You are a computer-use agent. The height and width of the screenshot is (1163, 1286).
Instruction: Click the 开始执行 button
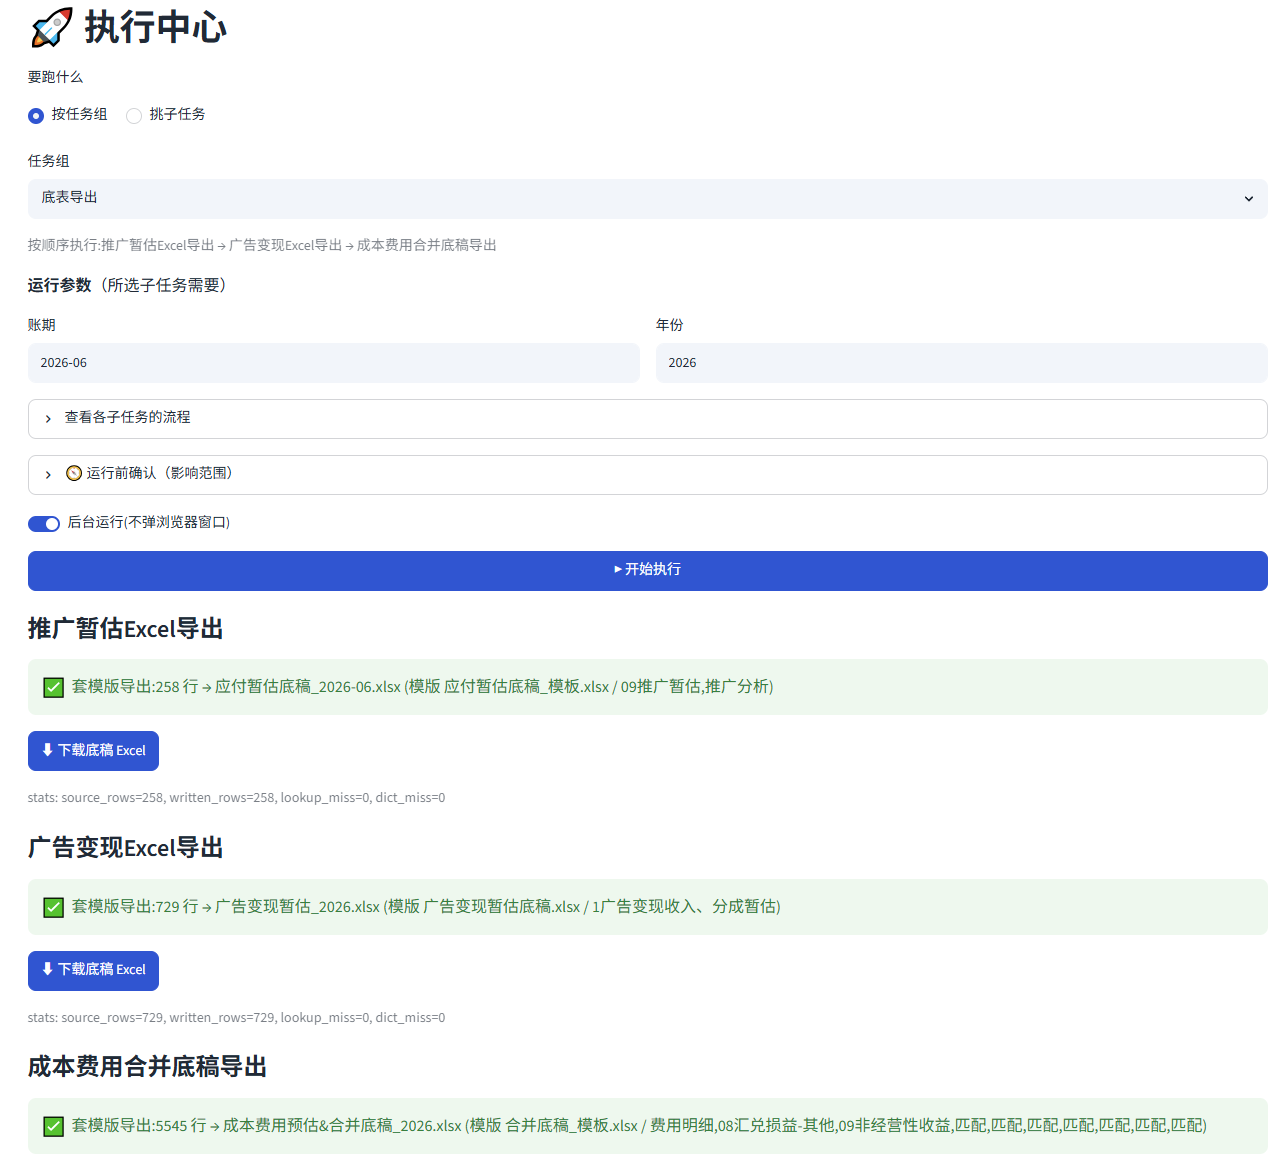tap(648, 571)
